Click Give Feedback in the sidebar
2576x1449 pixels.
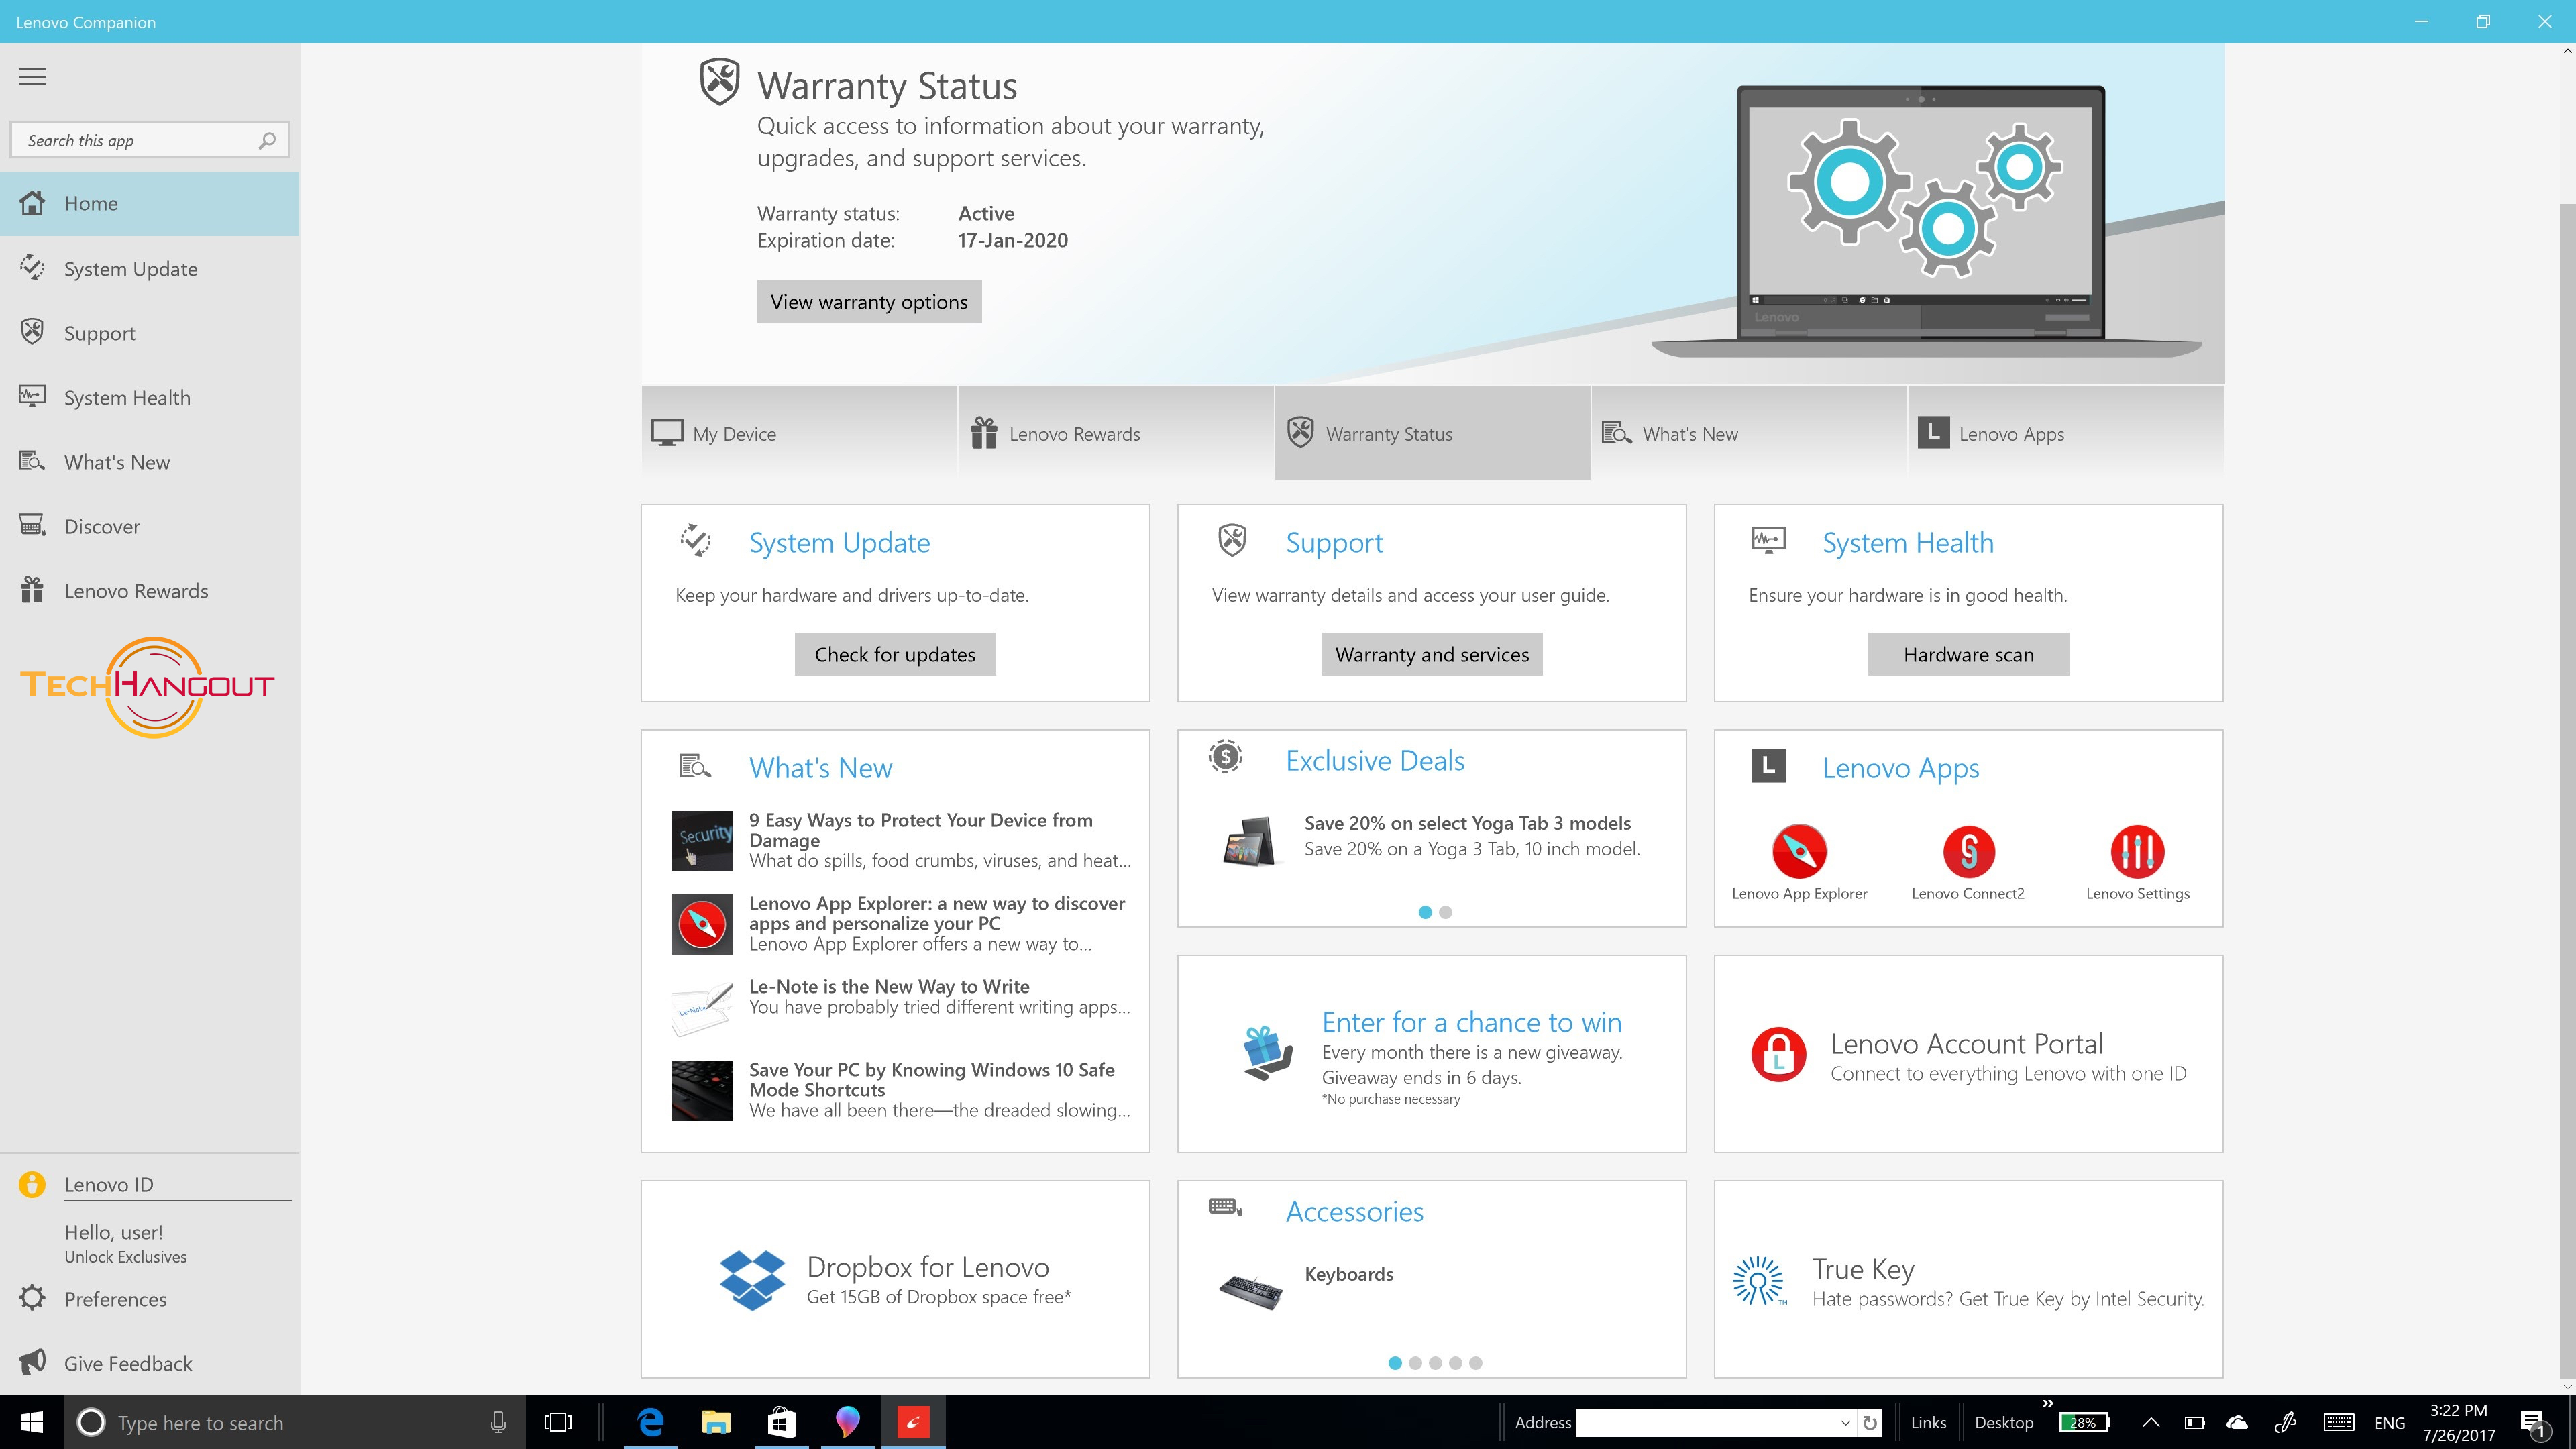pos(150,1364)
